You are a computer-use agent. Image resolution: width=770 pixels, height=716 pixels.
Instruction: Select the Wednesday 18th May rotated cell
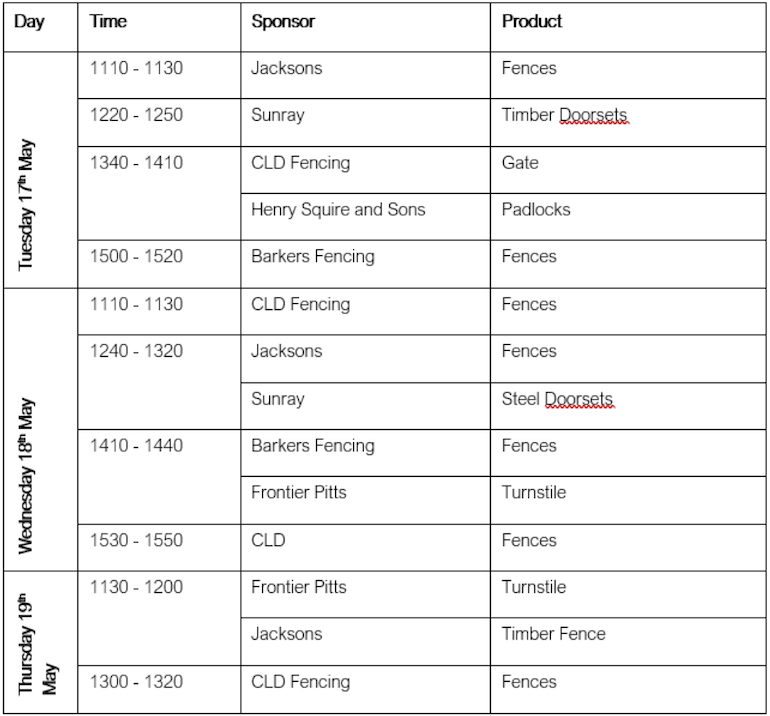pyautogui.click(x=40, y=429)
